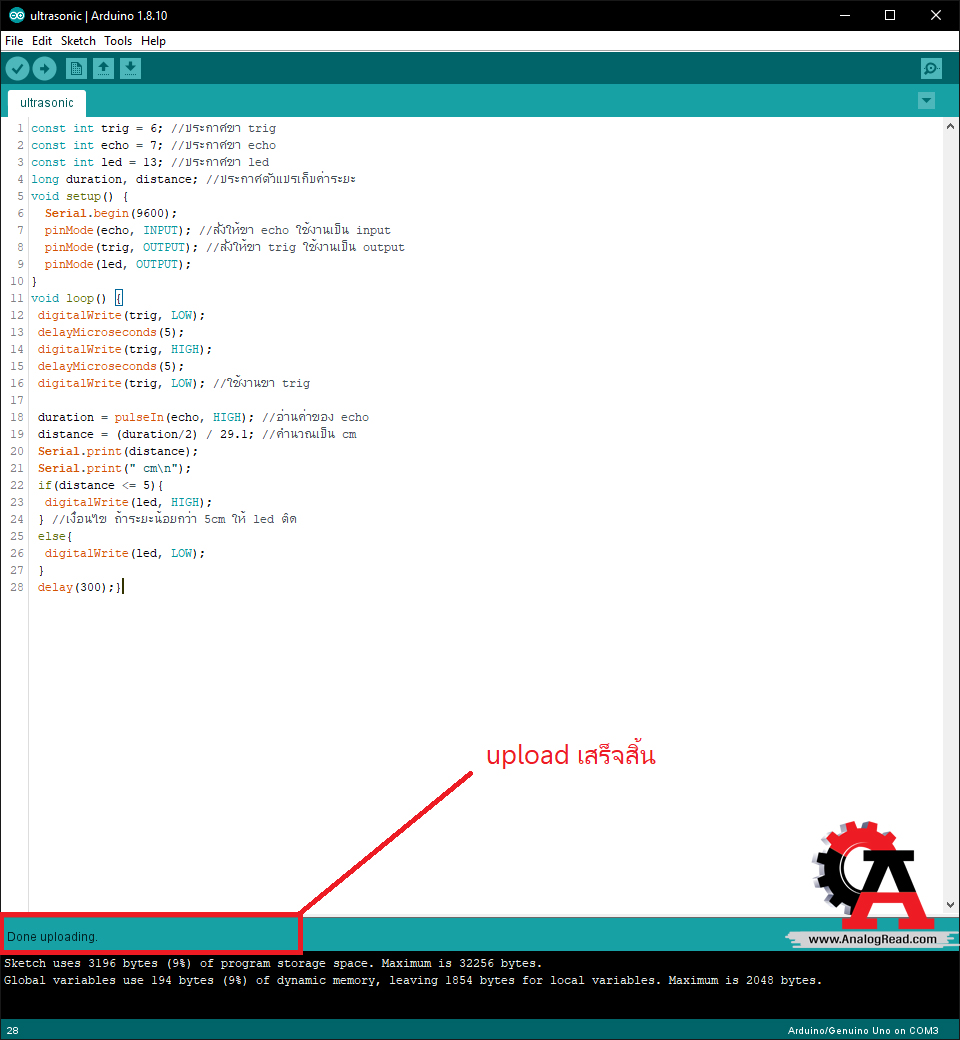Minimize the Arduino IDE window

pyautogui.click(x=845, y=15)
